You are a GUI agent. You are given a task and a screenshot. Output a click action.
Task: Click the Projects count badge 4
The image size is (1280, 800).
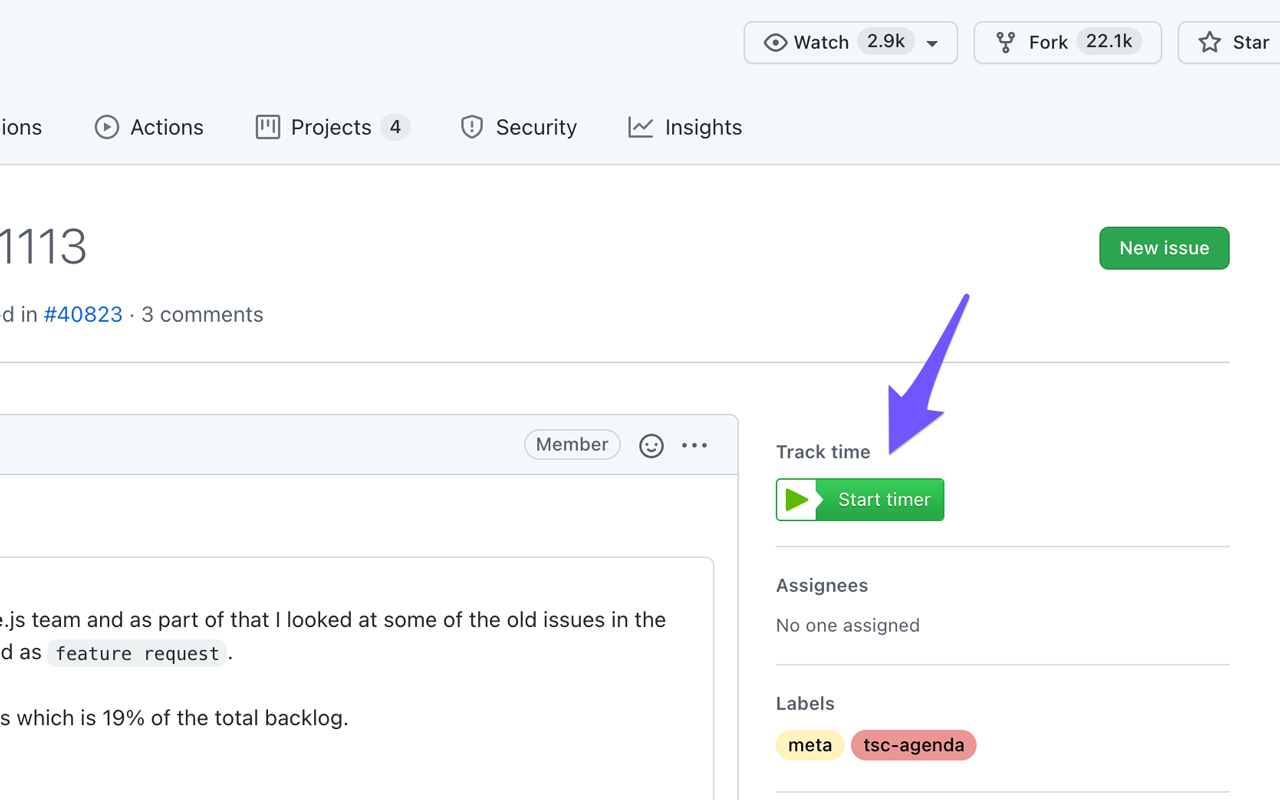tap(395, 127)
